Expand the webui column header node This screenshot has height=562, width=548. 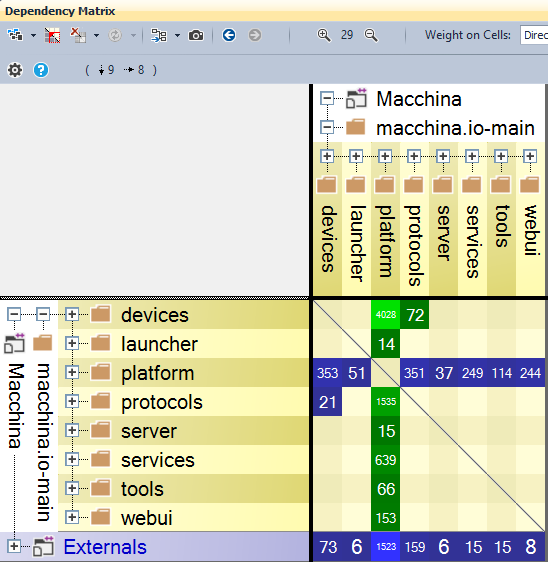(x=530, y=156)
